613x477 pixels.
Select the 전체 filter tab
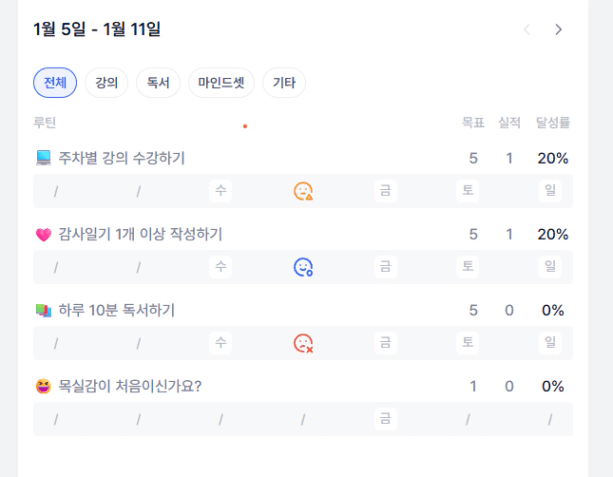pos(55,83)
